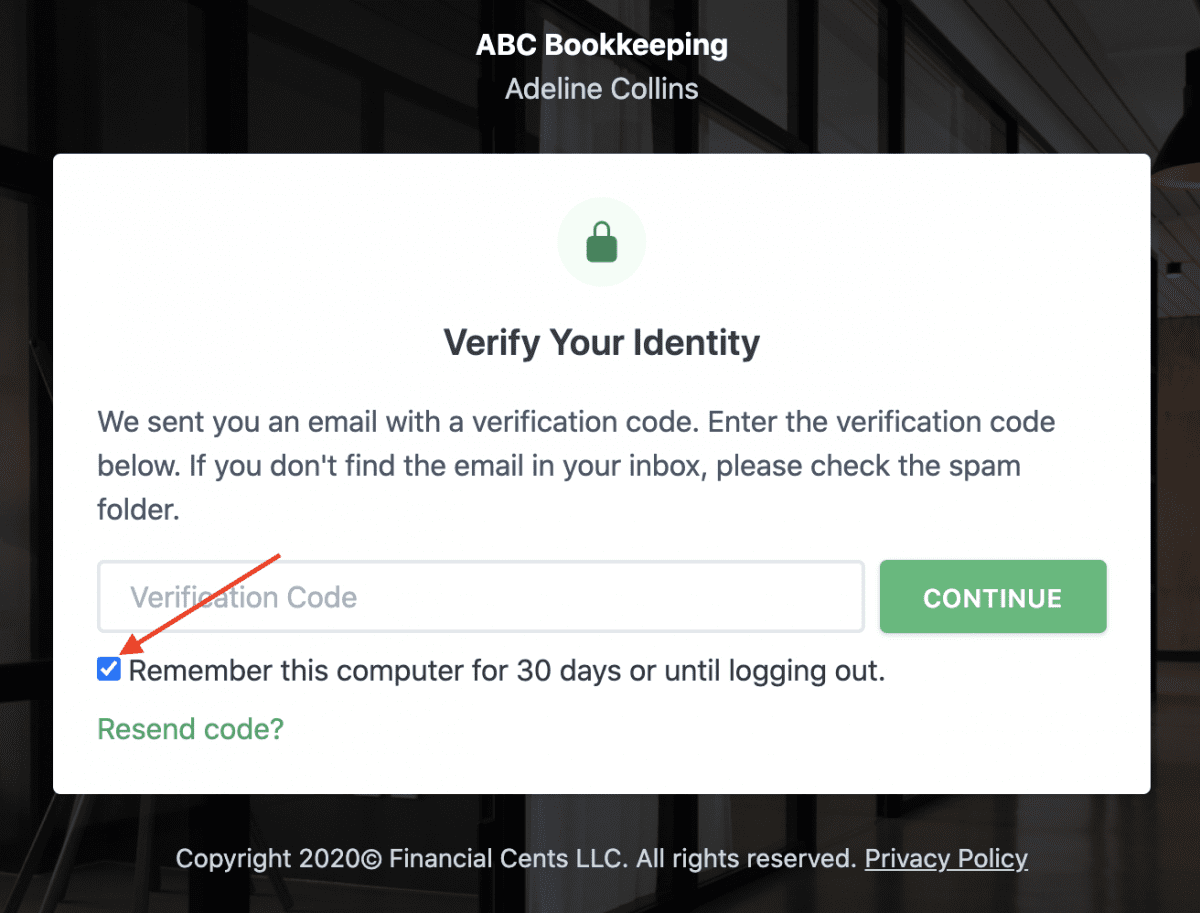The width and height of the screenshot is (1200, 913).
Task: Click the green padlock icon
Action: click(601, 242)
